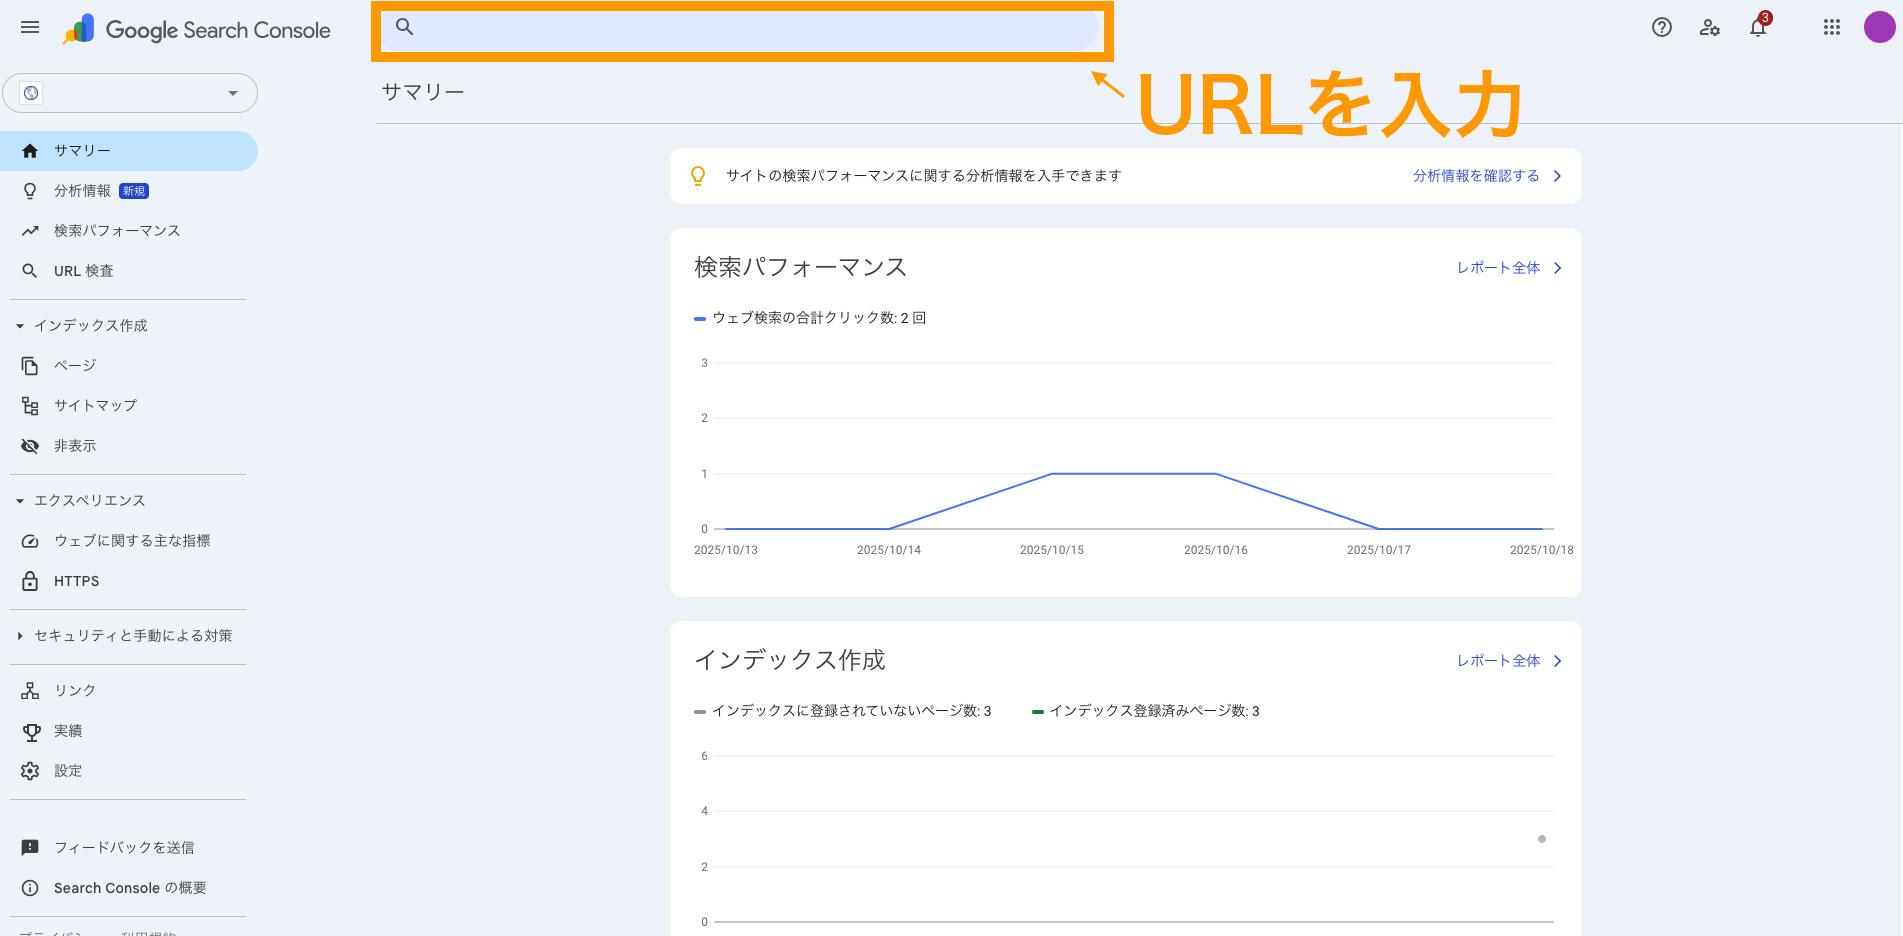1903x936 pixels.
Task: Open the purple account avatar
Action: pos(1880,27)
